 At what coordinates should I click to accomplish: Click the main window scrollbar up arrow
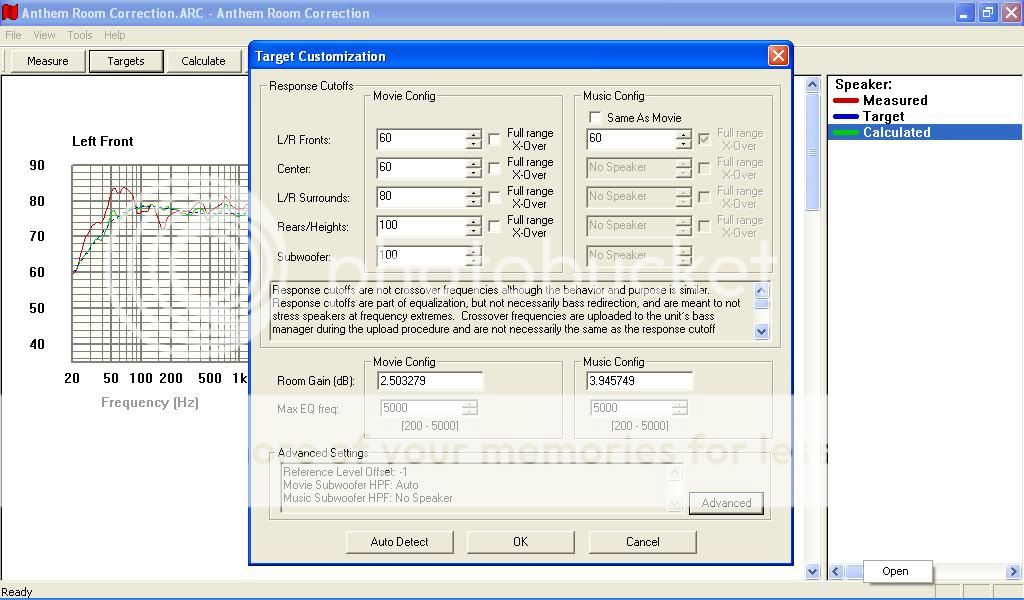[812, 84]
